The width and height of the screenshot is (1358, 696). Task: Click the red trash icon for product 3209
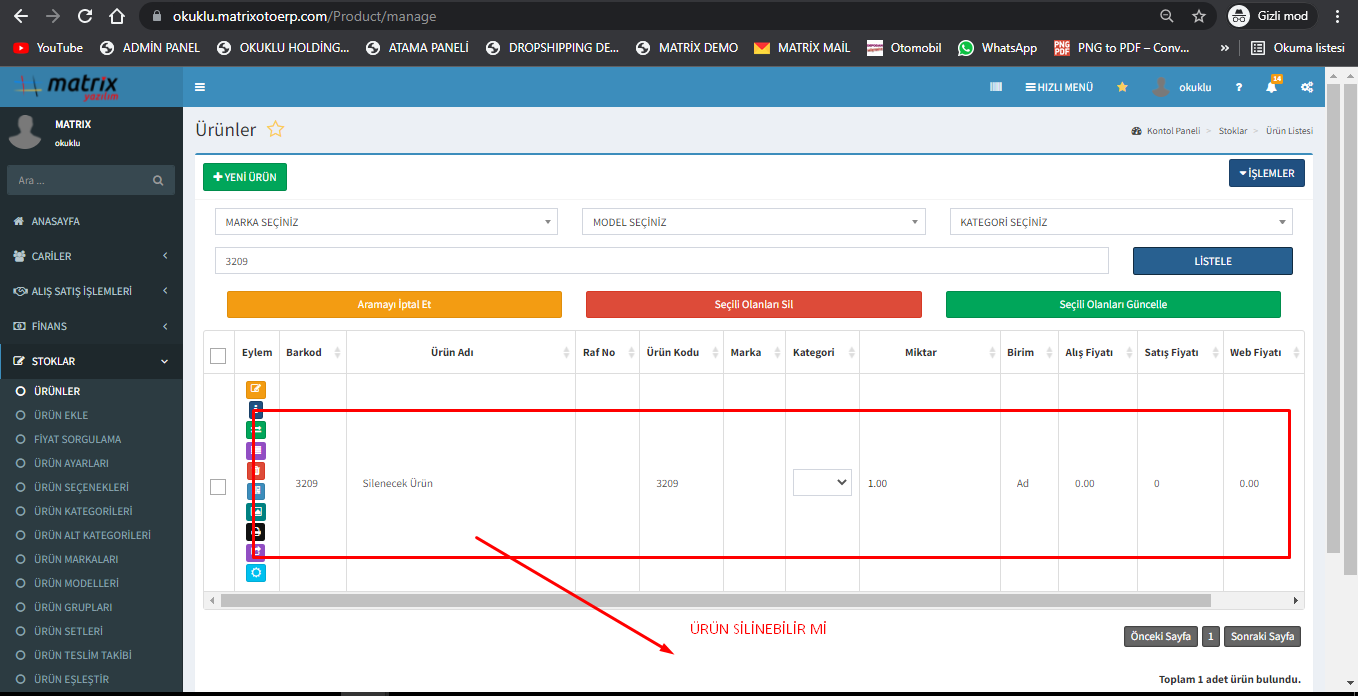click(256, 470)
